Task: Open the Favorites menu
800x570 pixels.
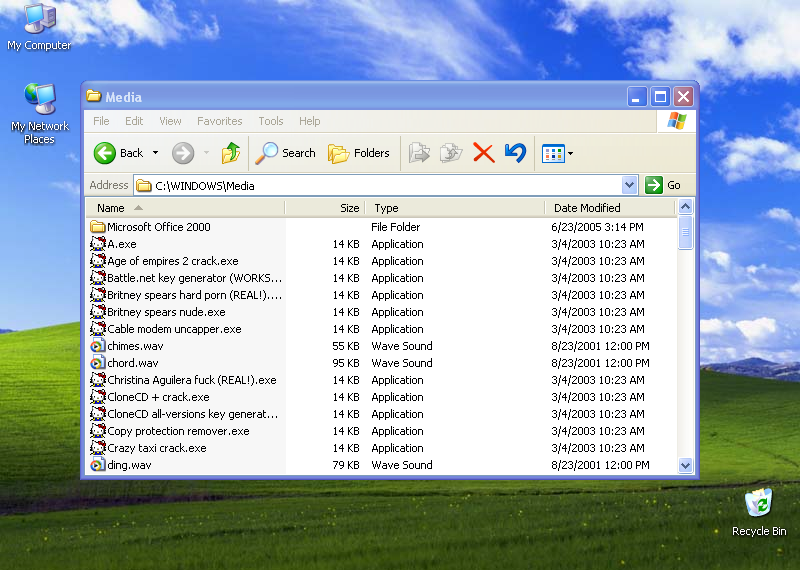Action: 219,121
